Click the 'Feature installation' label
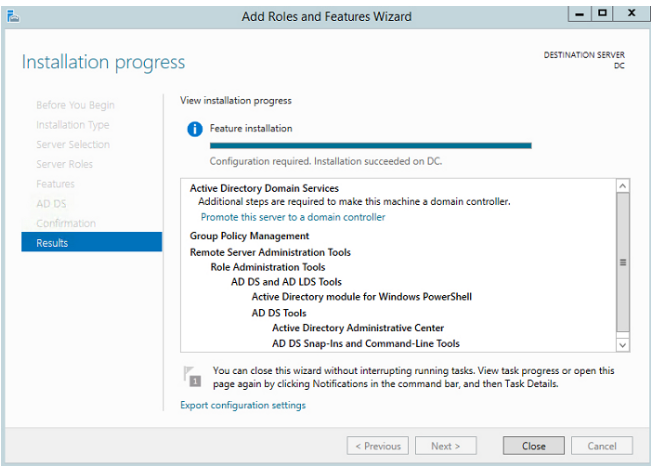This screenshot has width=658, height=471. (x=251, y=128)
